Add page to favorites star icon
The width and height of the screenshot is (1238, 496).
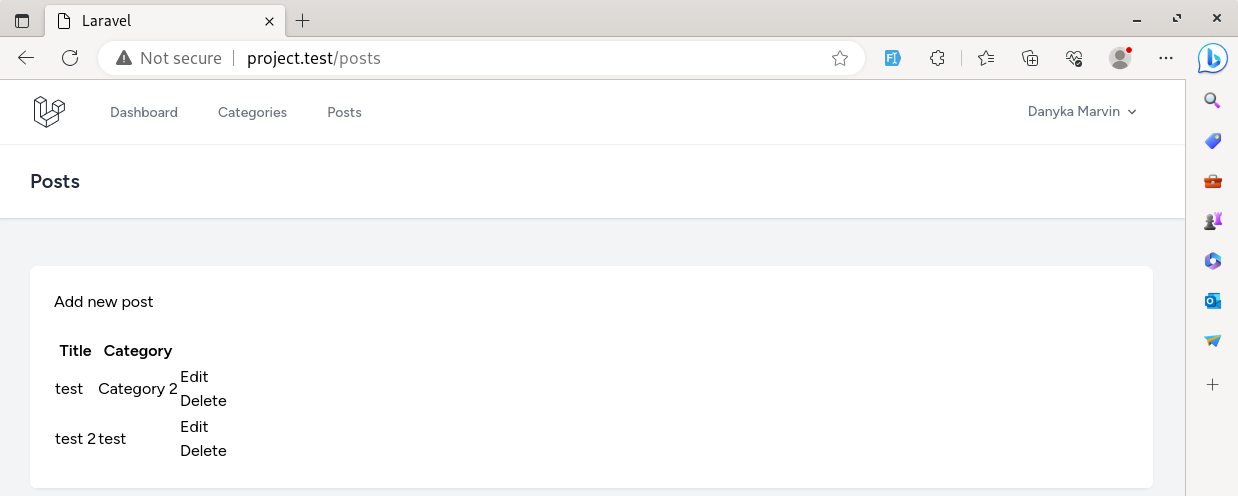tap(840, 58)
